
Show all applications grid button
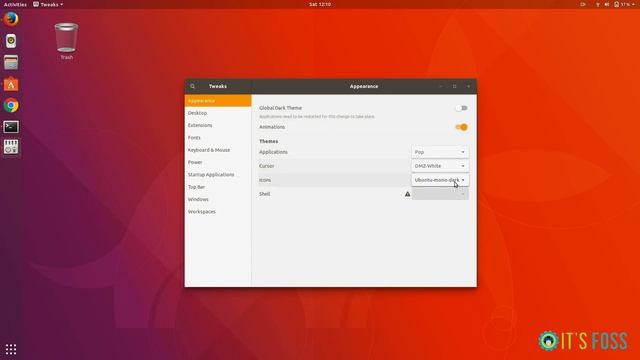click(x=11, y=349)
